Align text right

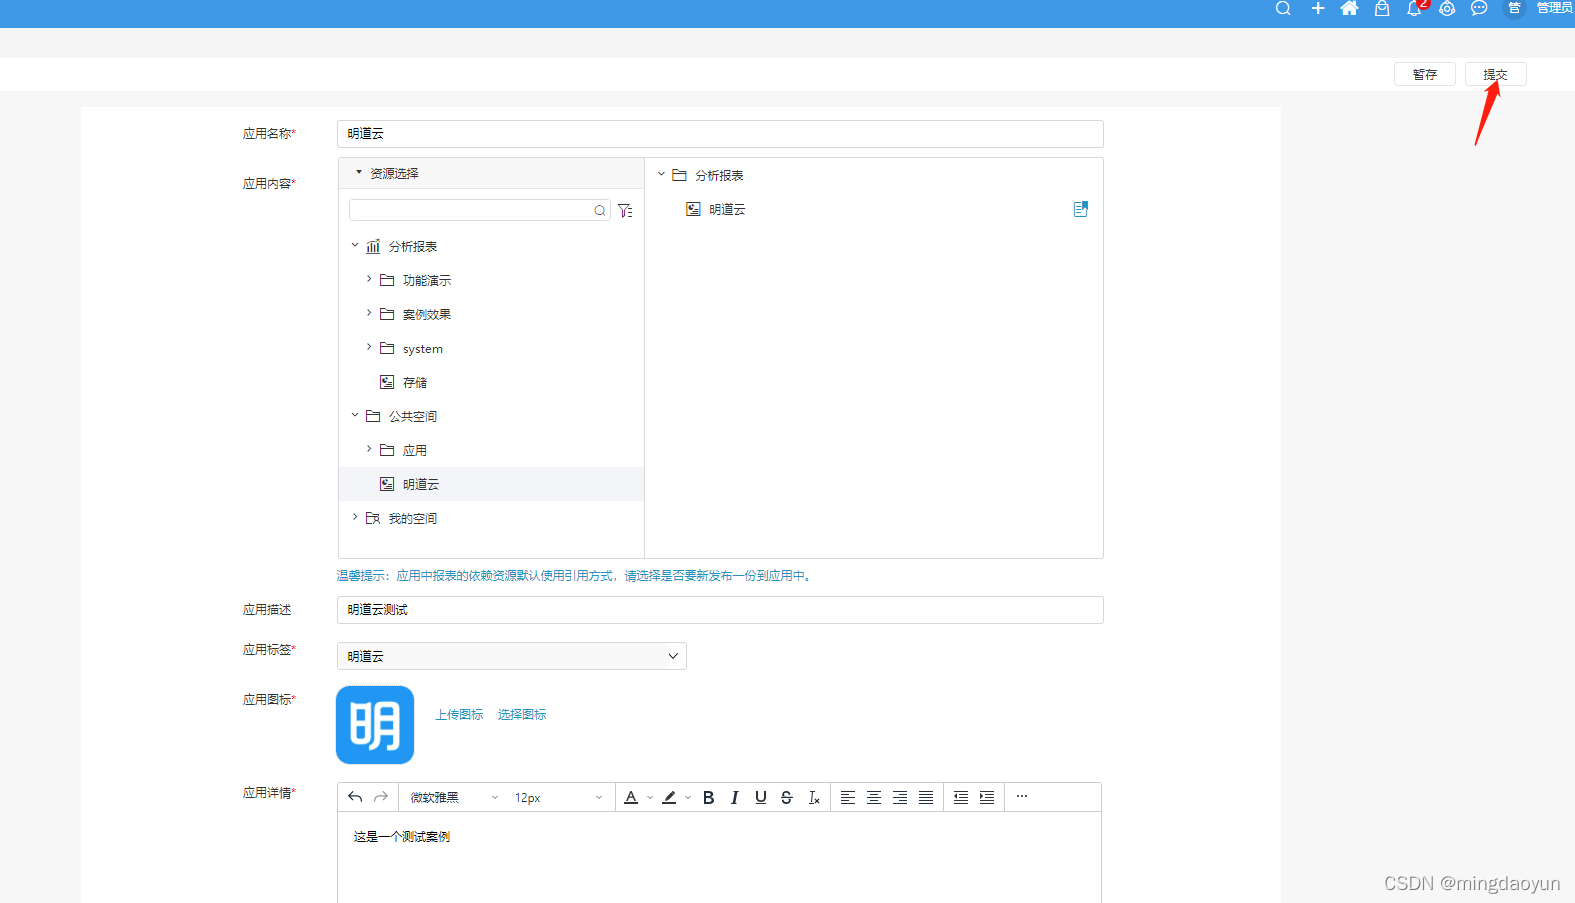click(900, 797)
